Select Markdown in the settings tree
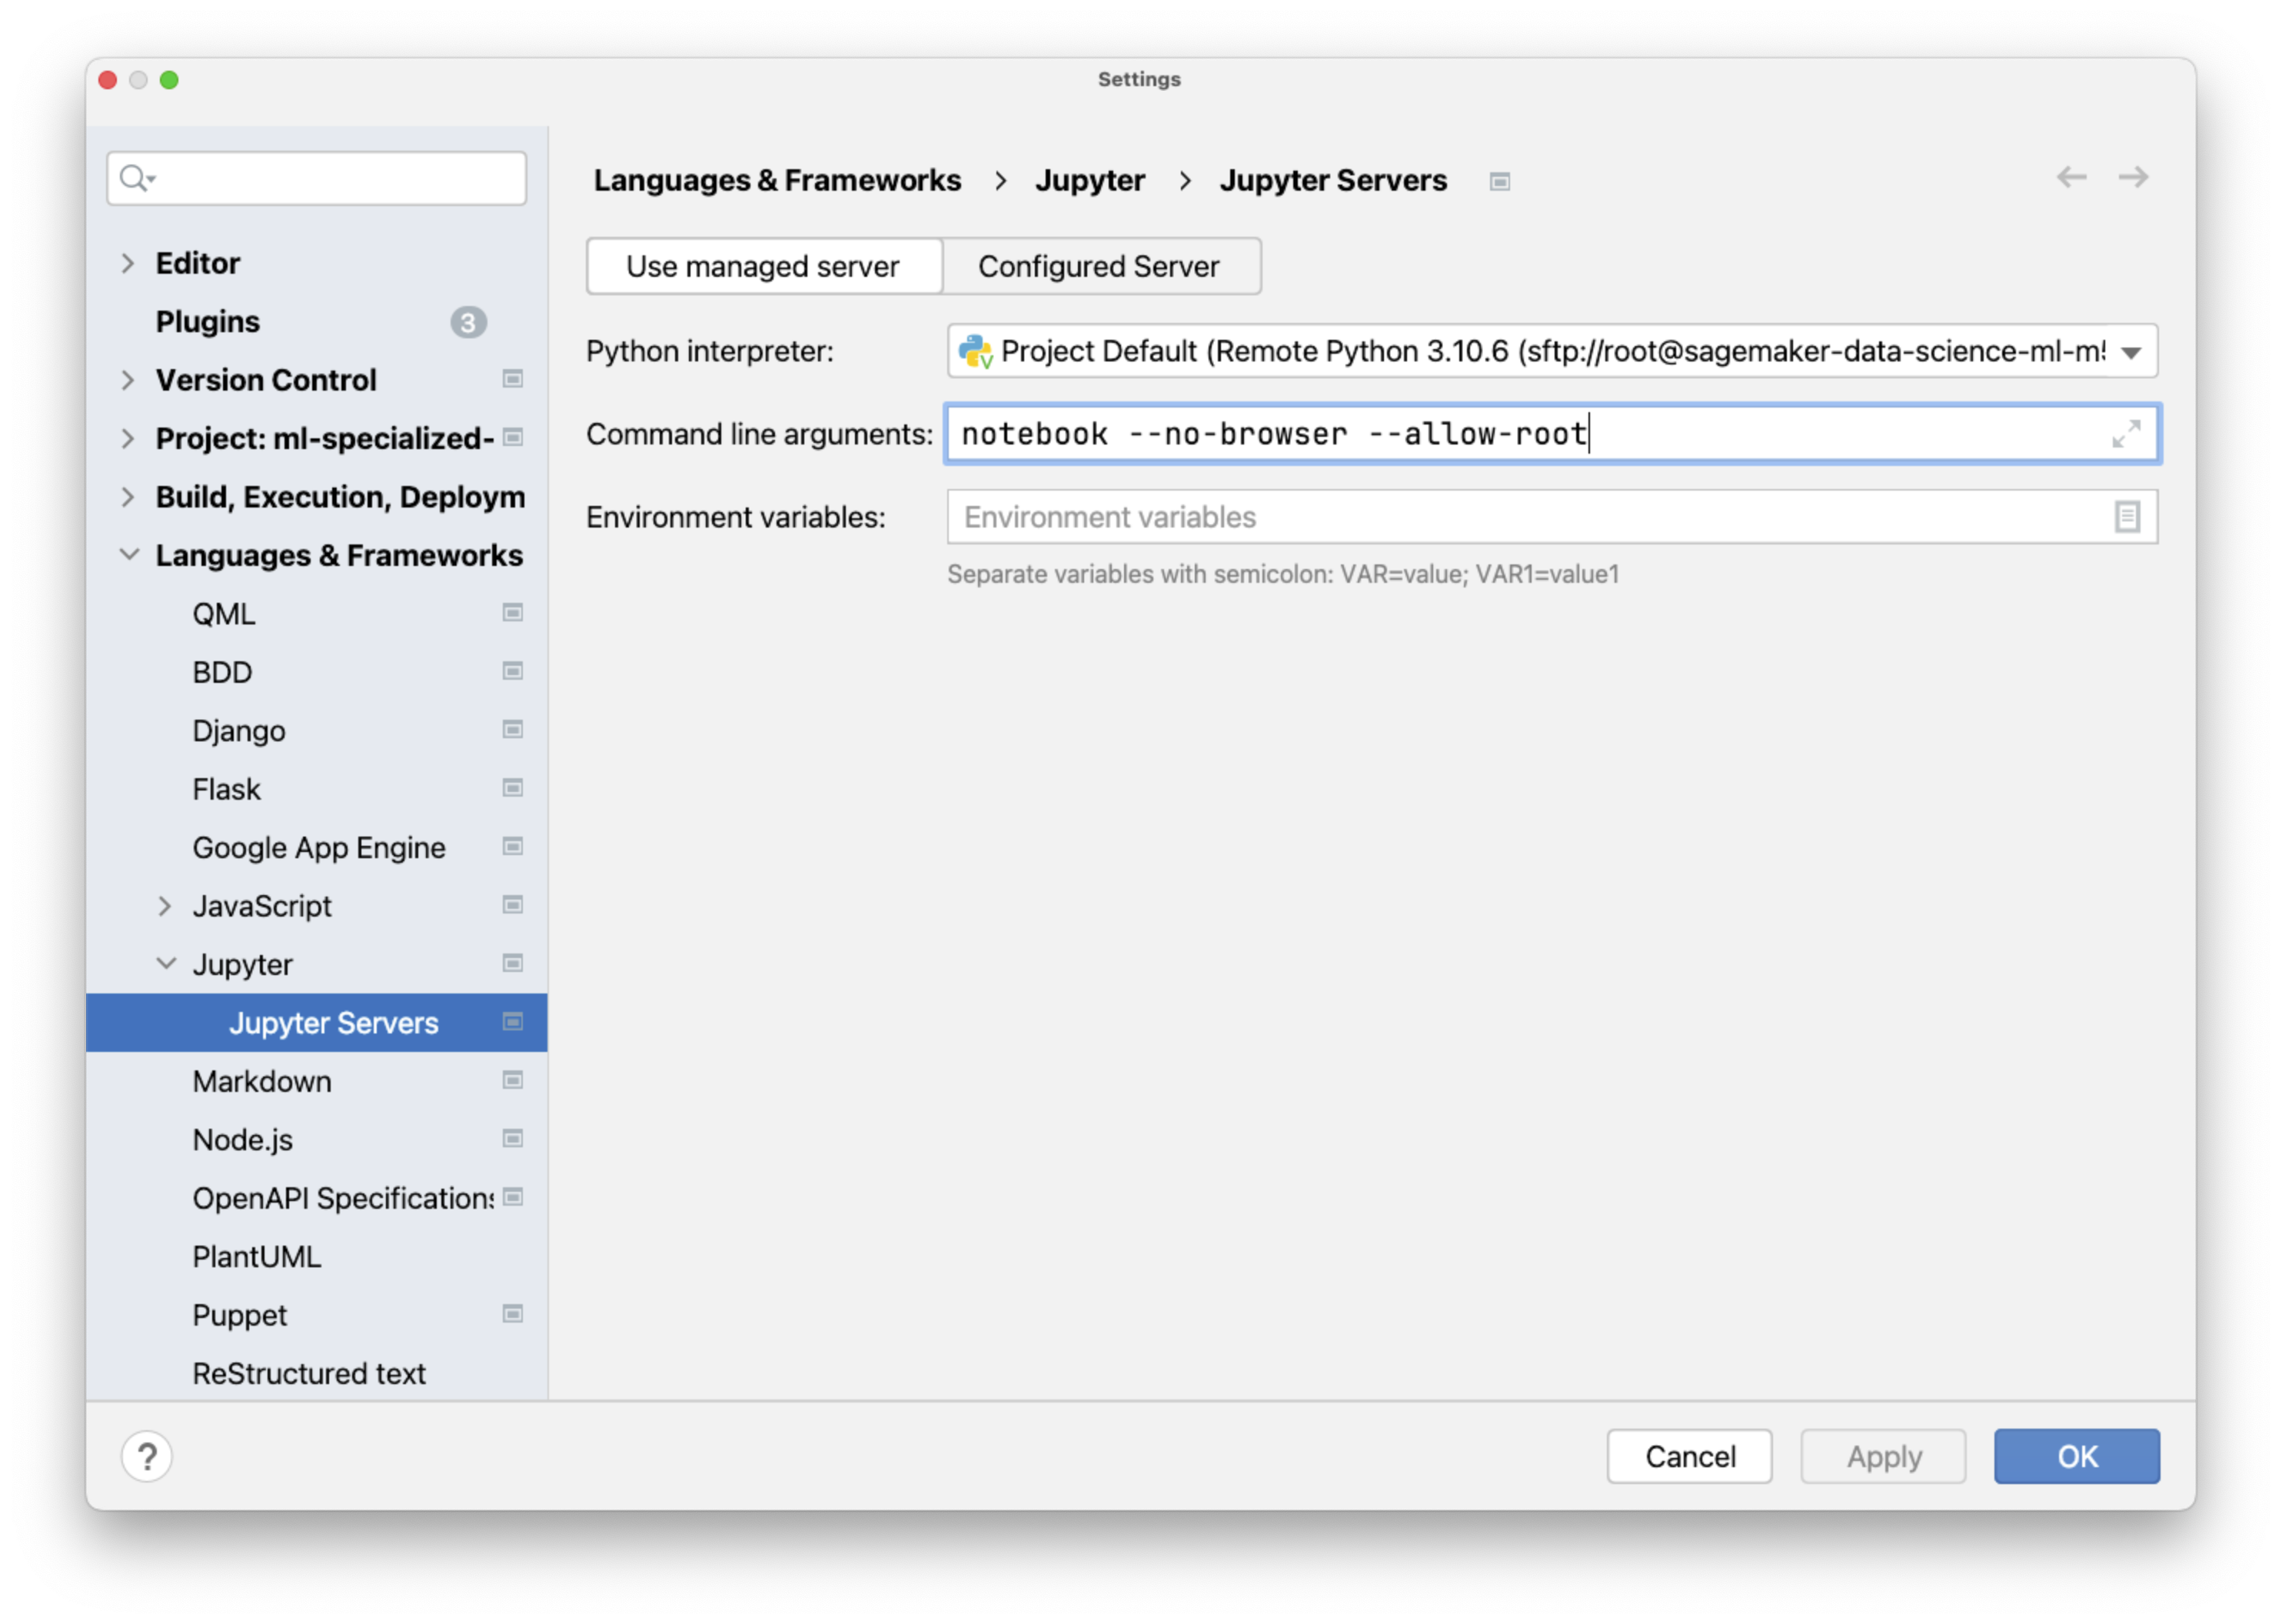 [262, 1081]
